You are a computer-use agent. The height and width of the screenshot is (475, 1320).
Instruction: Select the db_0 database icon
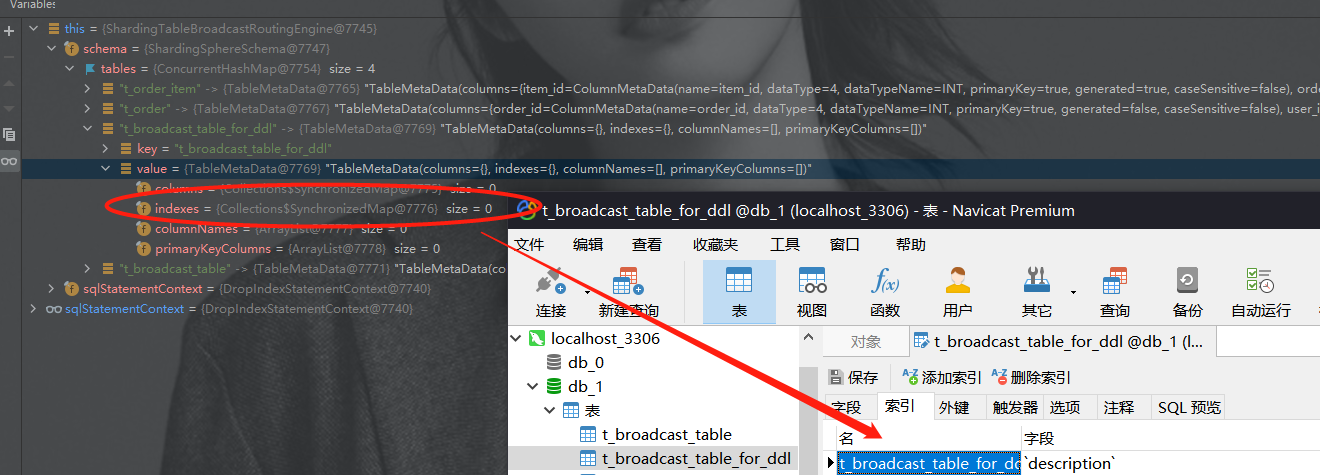click(x=553, y=362)
